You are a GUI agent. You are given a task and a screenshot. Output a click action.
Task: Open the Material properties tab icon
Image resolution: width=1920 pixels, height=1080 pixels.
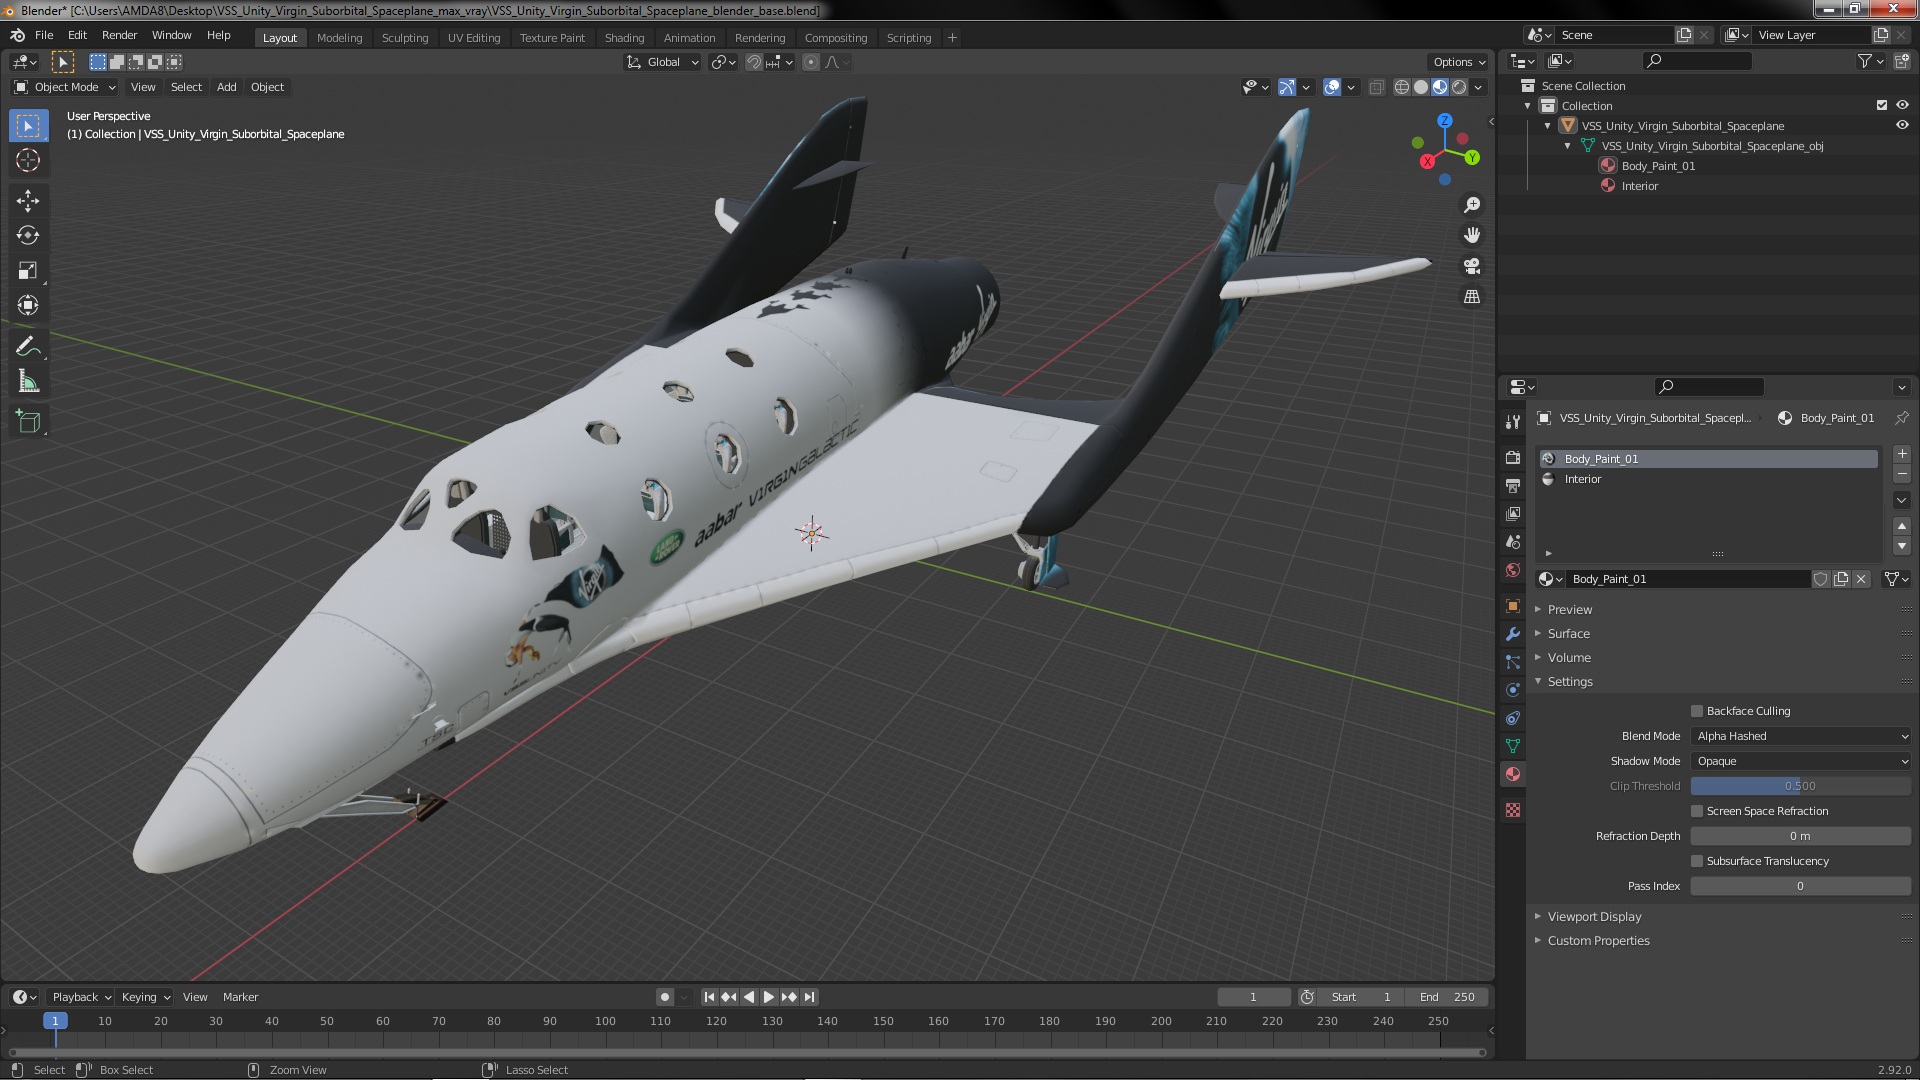(1513, 774)
